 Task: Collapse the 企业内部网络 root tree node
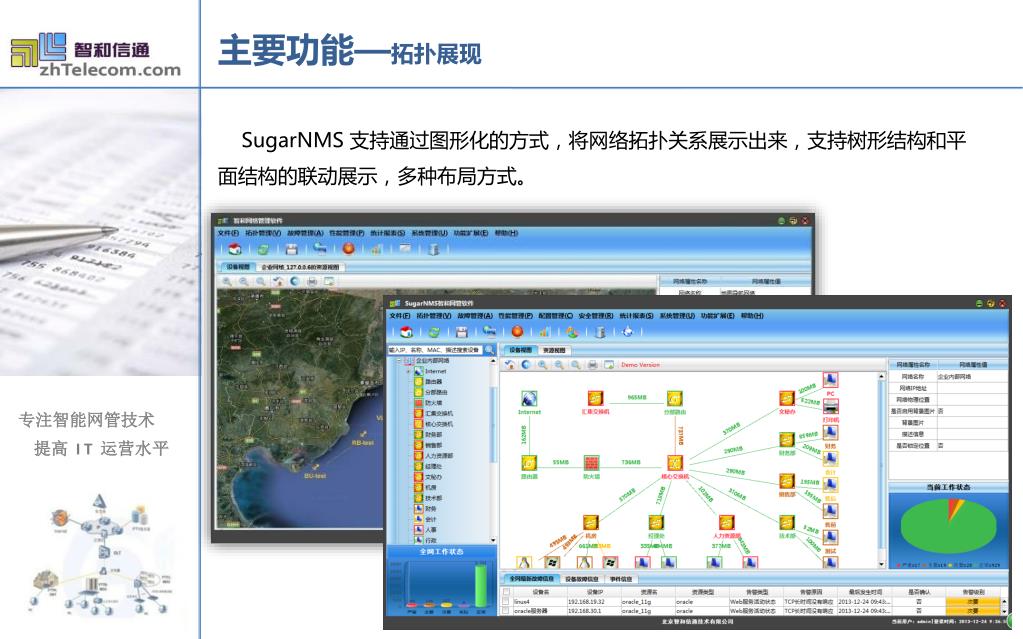(x=399, y=360)
